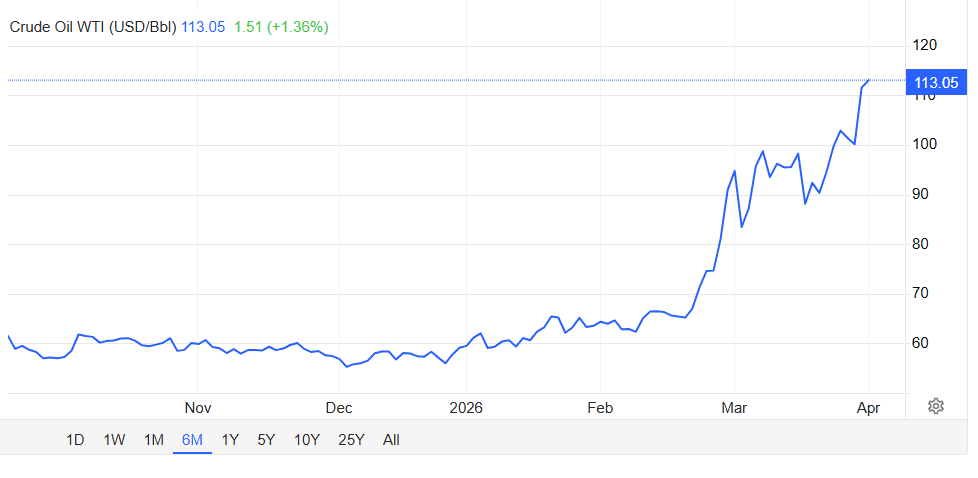Open the chart settings gear icon
The image size is (978, 478).
pos(936,406)
